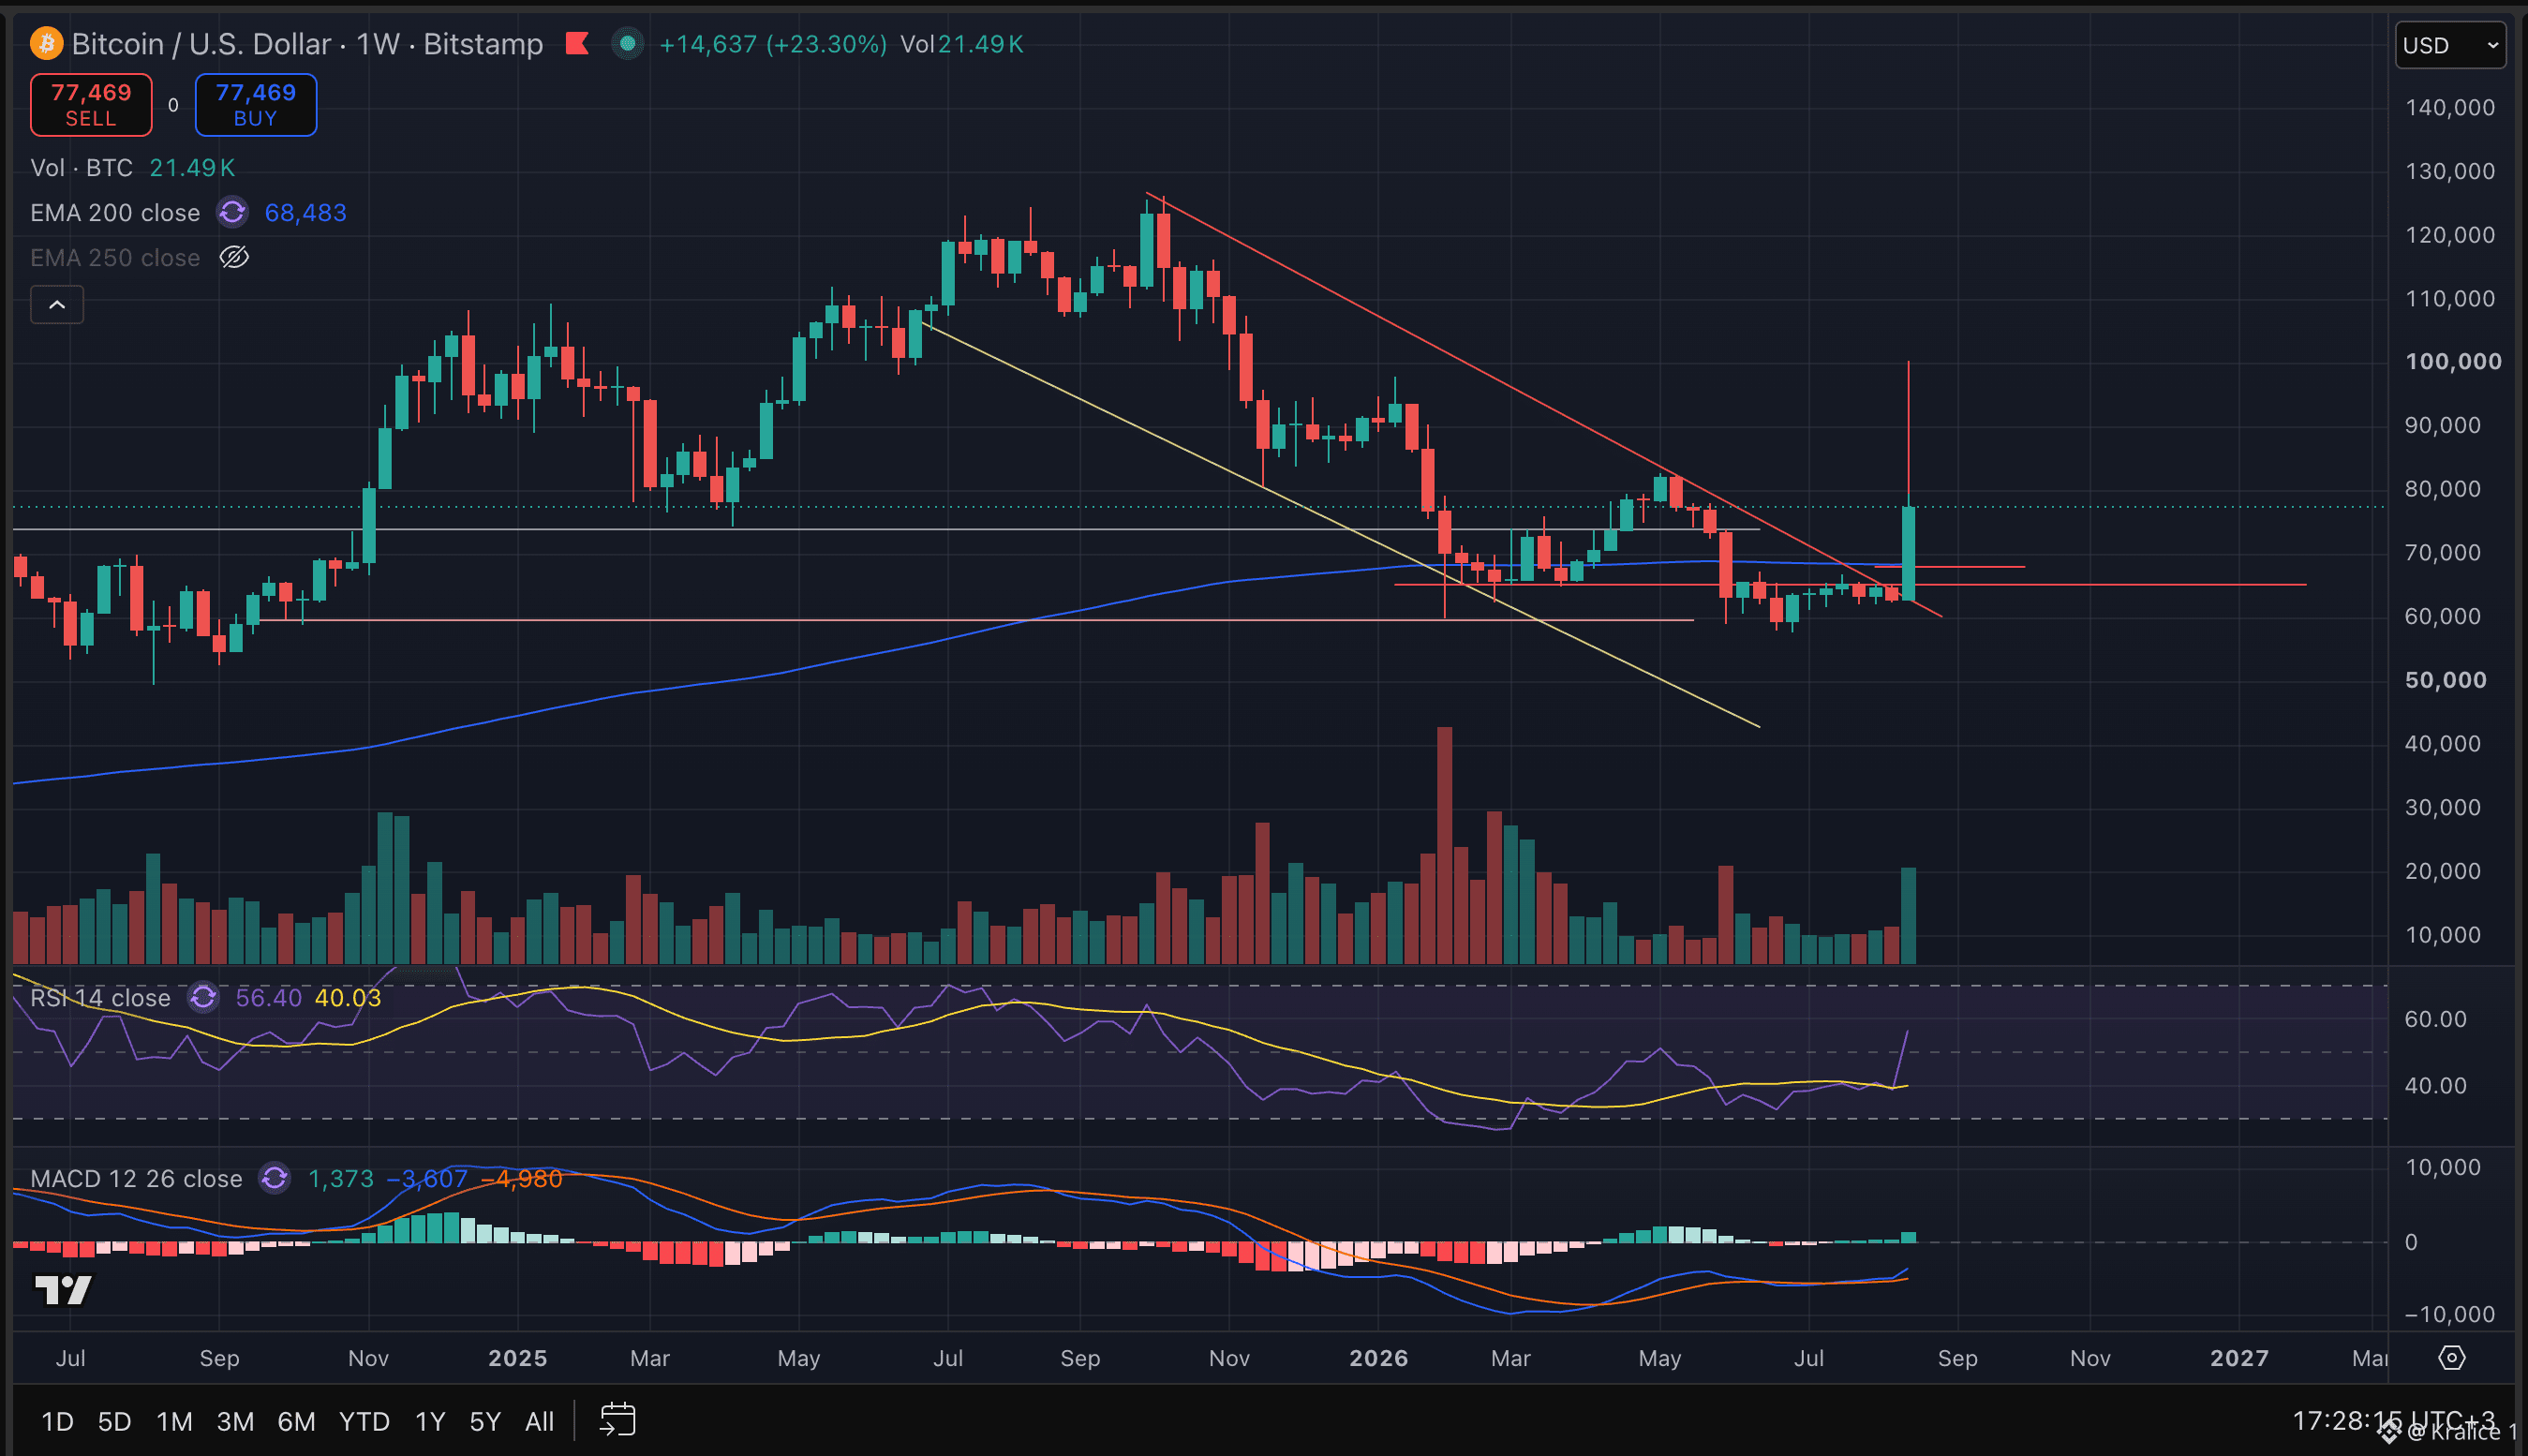Screen dimensions: 2528x1456
Task: Click the 120,000 price scale label
Action: point(2450,234)
